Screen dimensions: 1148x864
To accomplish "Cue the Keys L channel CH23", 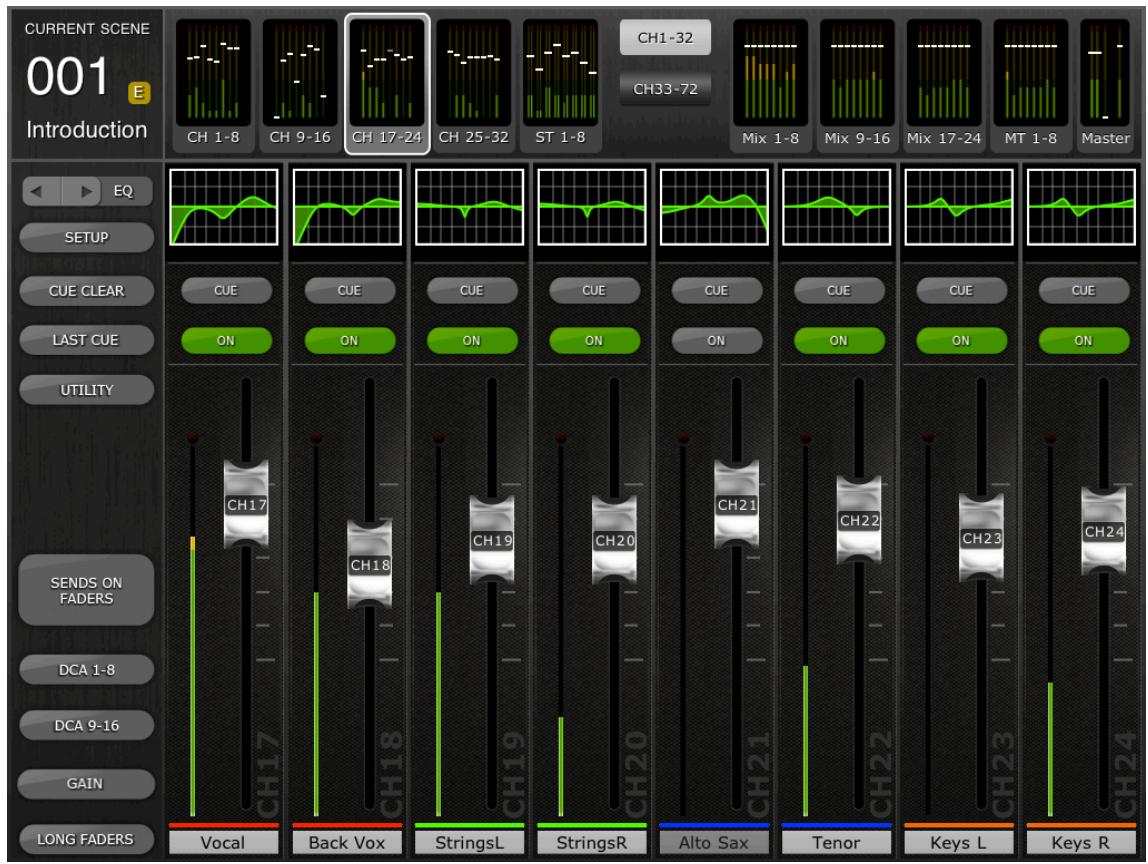I will coord(961,291).
